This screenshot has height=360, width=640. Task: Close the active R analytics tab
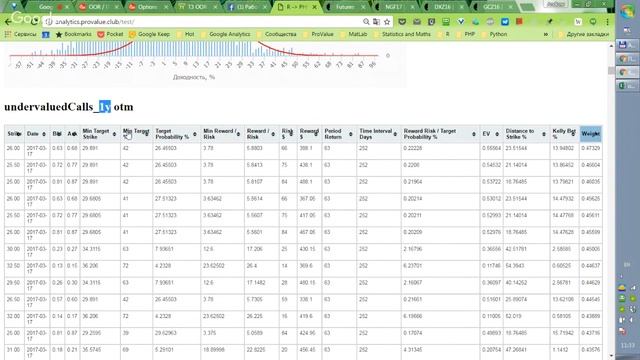coord(314,7)
